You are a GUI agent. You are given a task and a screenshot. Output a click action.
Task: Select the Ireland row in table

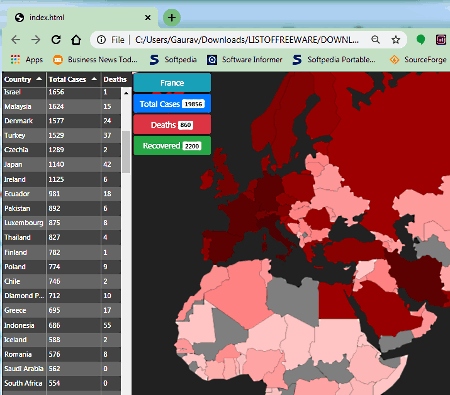click(62, 179)
